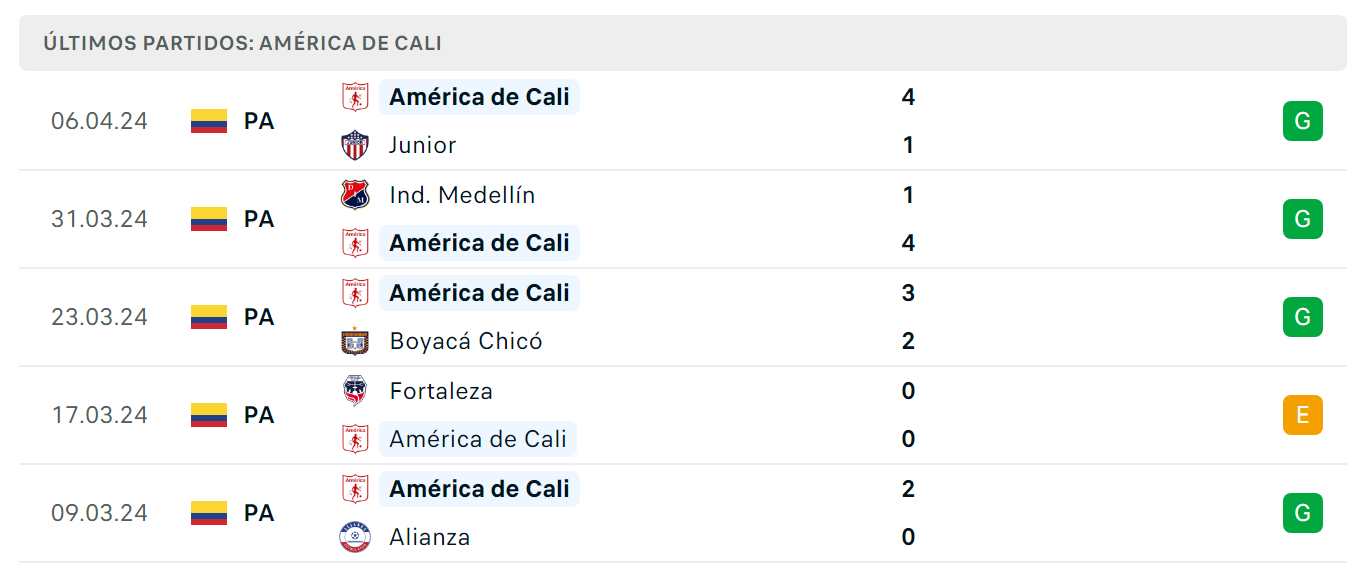The width and height of the screenshot is (1363, 573).
Task: Click the Boyacá Chicó team crest
Action: click(x=355, y=341)
